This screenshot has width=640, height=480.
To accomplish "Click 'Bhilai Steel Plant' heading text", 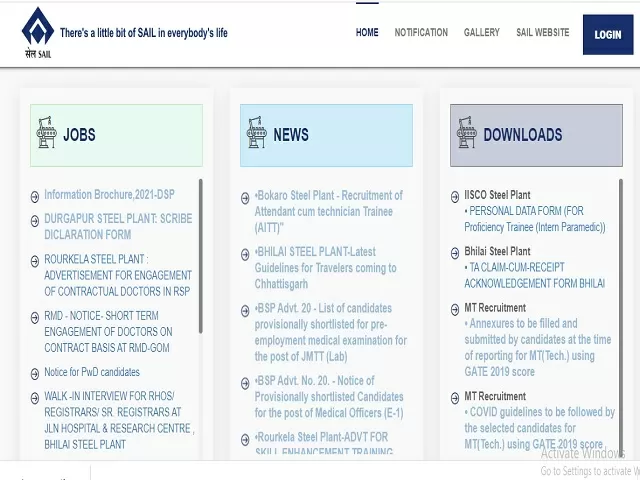I will point(497,251).
